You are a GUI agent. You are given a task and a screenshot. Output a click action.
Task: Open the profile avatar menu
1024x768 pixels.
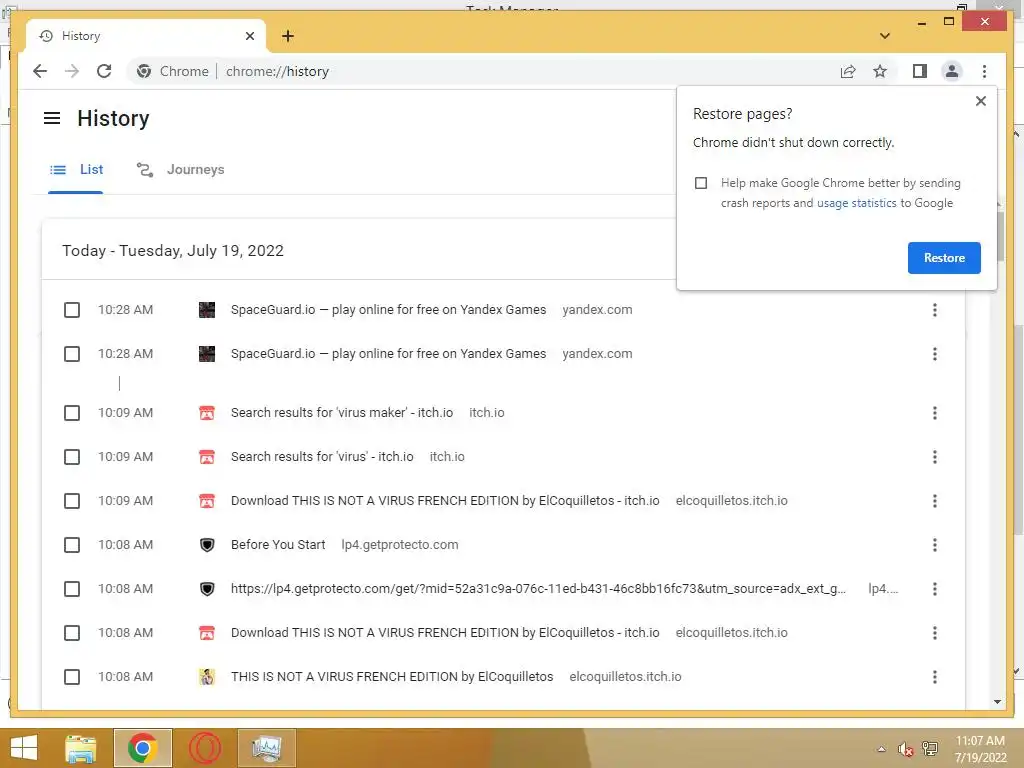[x=952, y=71]
